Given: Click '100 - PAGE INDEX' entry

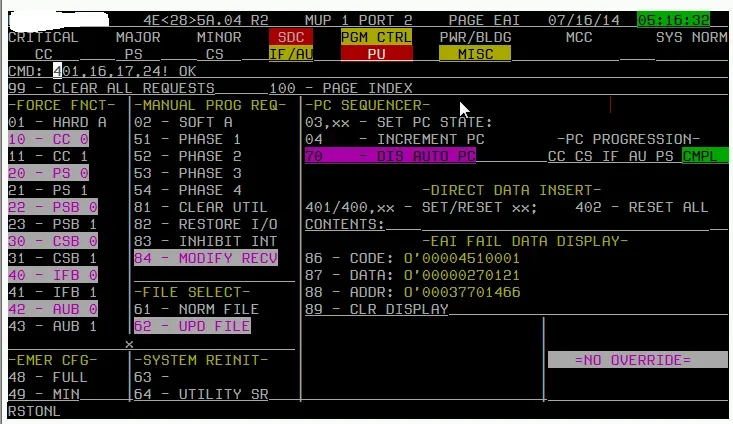Looking at the screenshot, I should pyautogui.click(x=341, y=88).
